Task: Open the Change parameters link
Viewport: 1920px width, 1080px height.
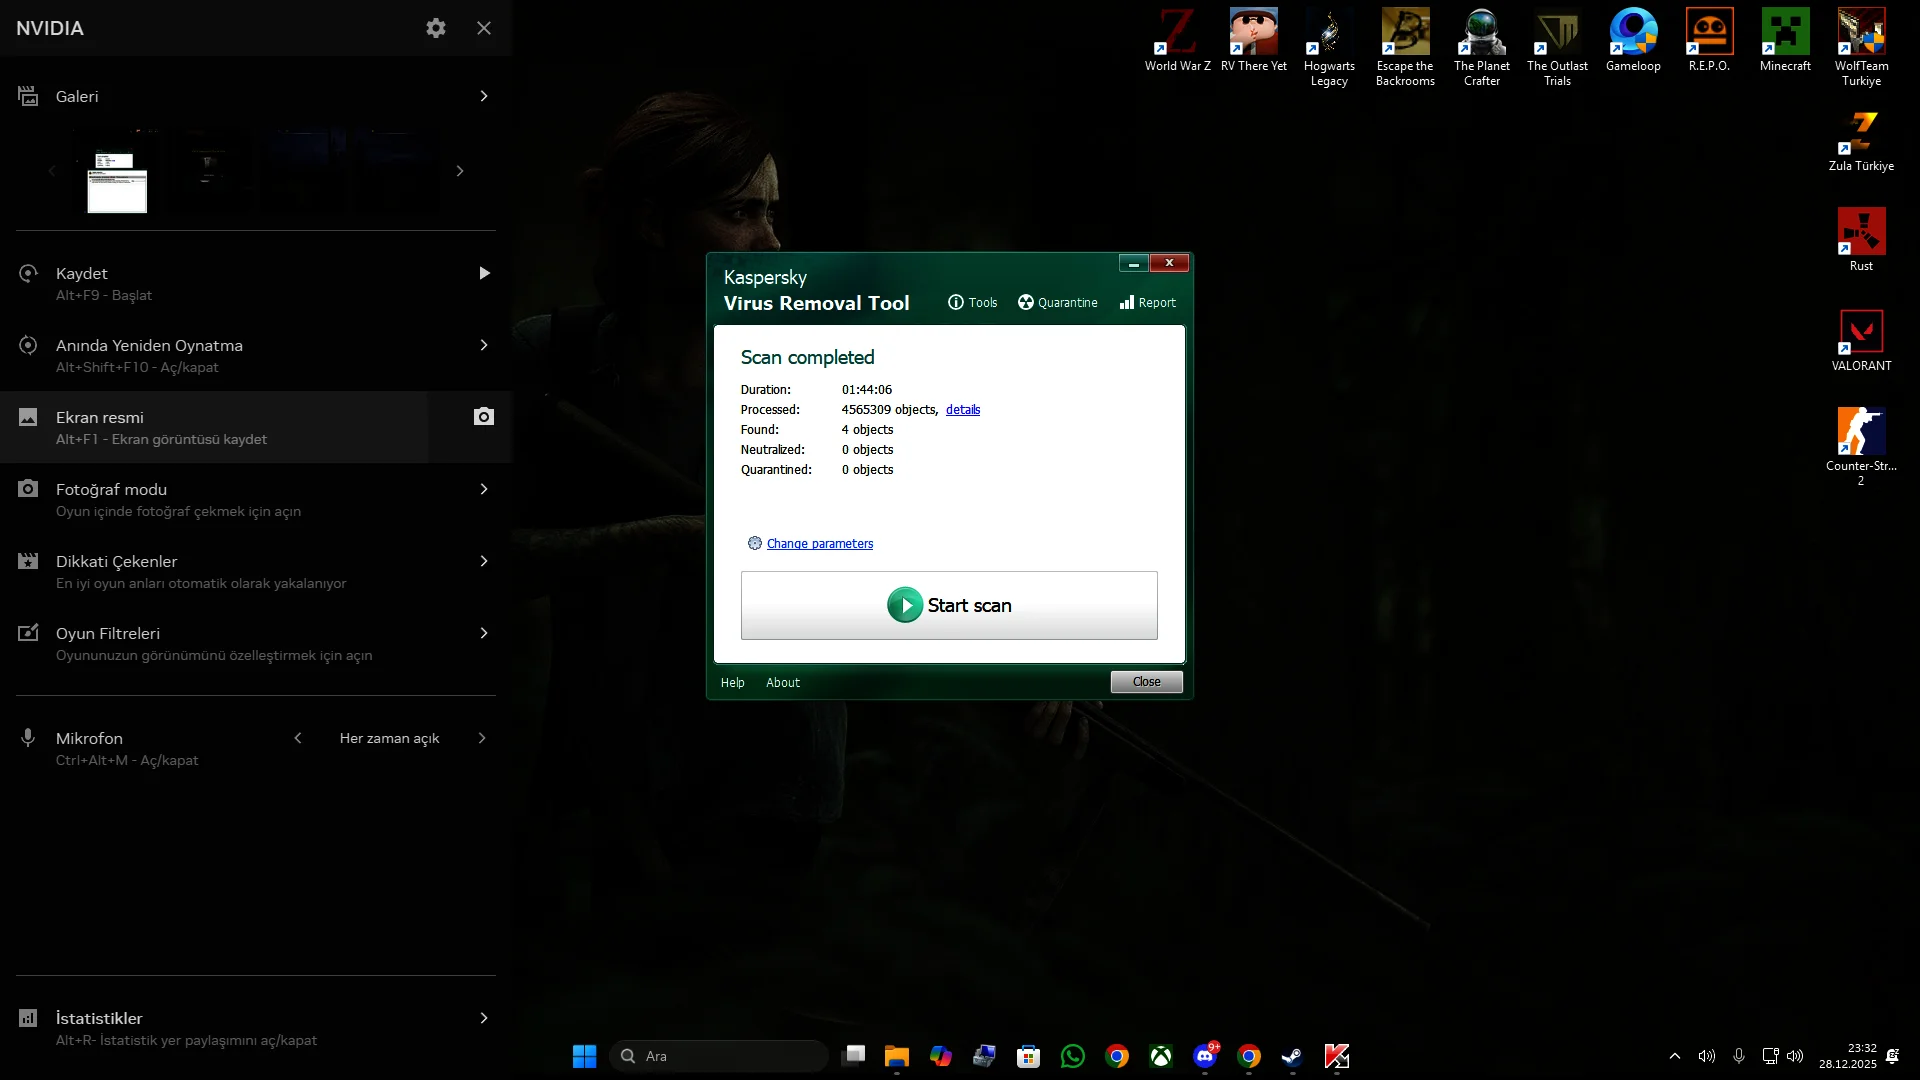Action: 819,543
